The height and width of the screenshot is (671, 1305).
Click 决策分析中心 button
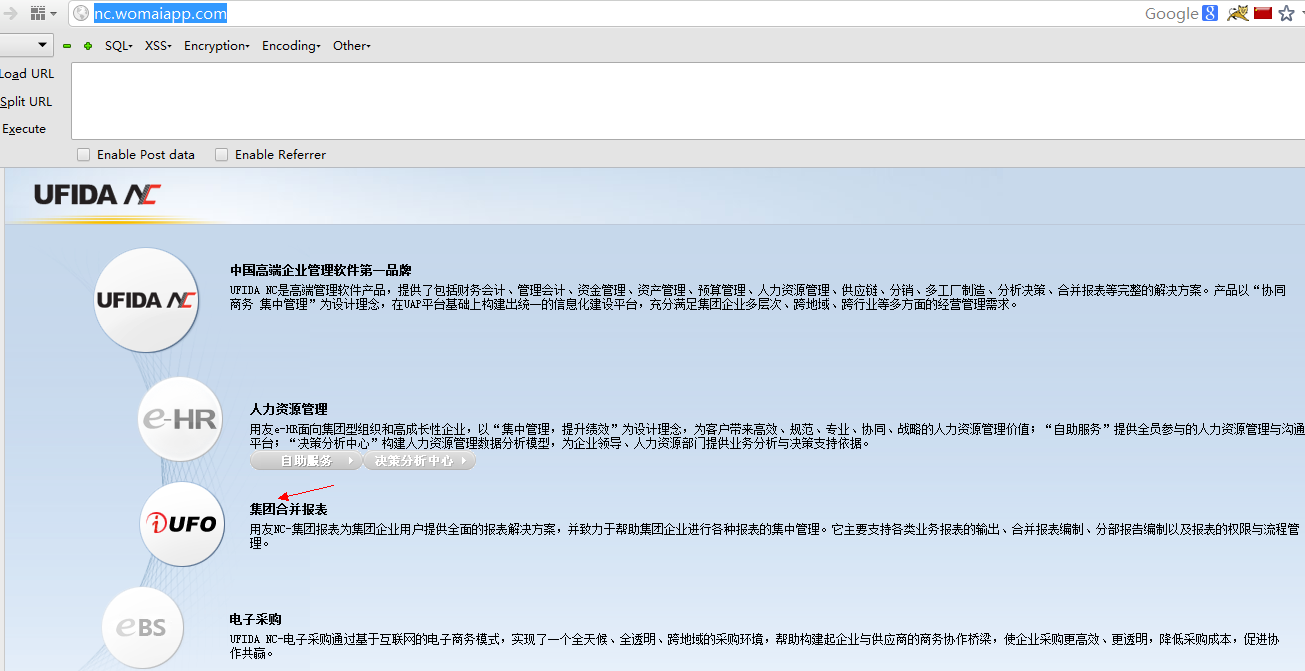[420, 461]
